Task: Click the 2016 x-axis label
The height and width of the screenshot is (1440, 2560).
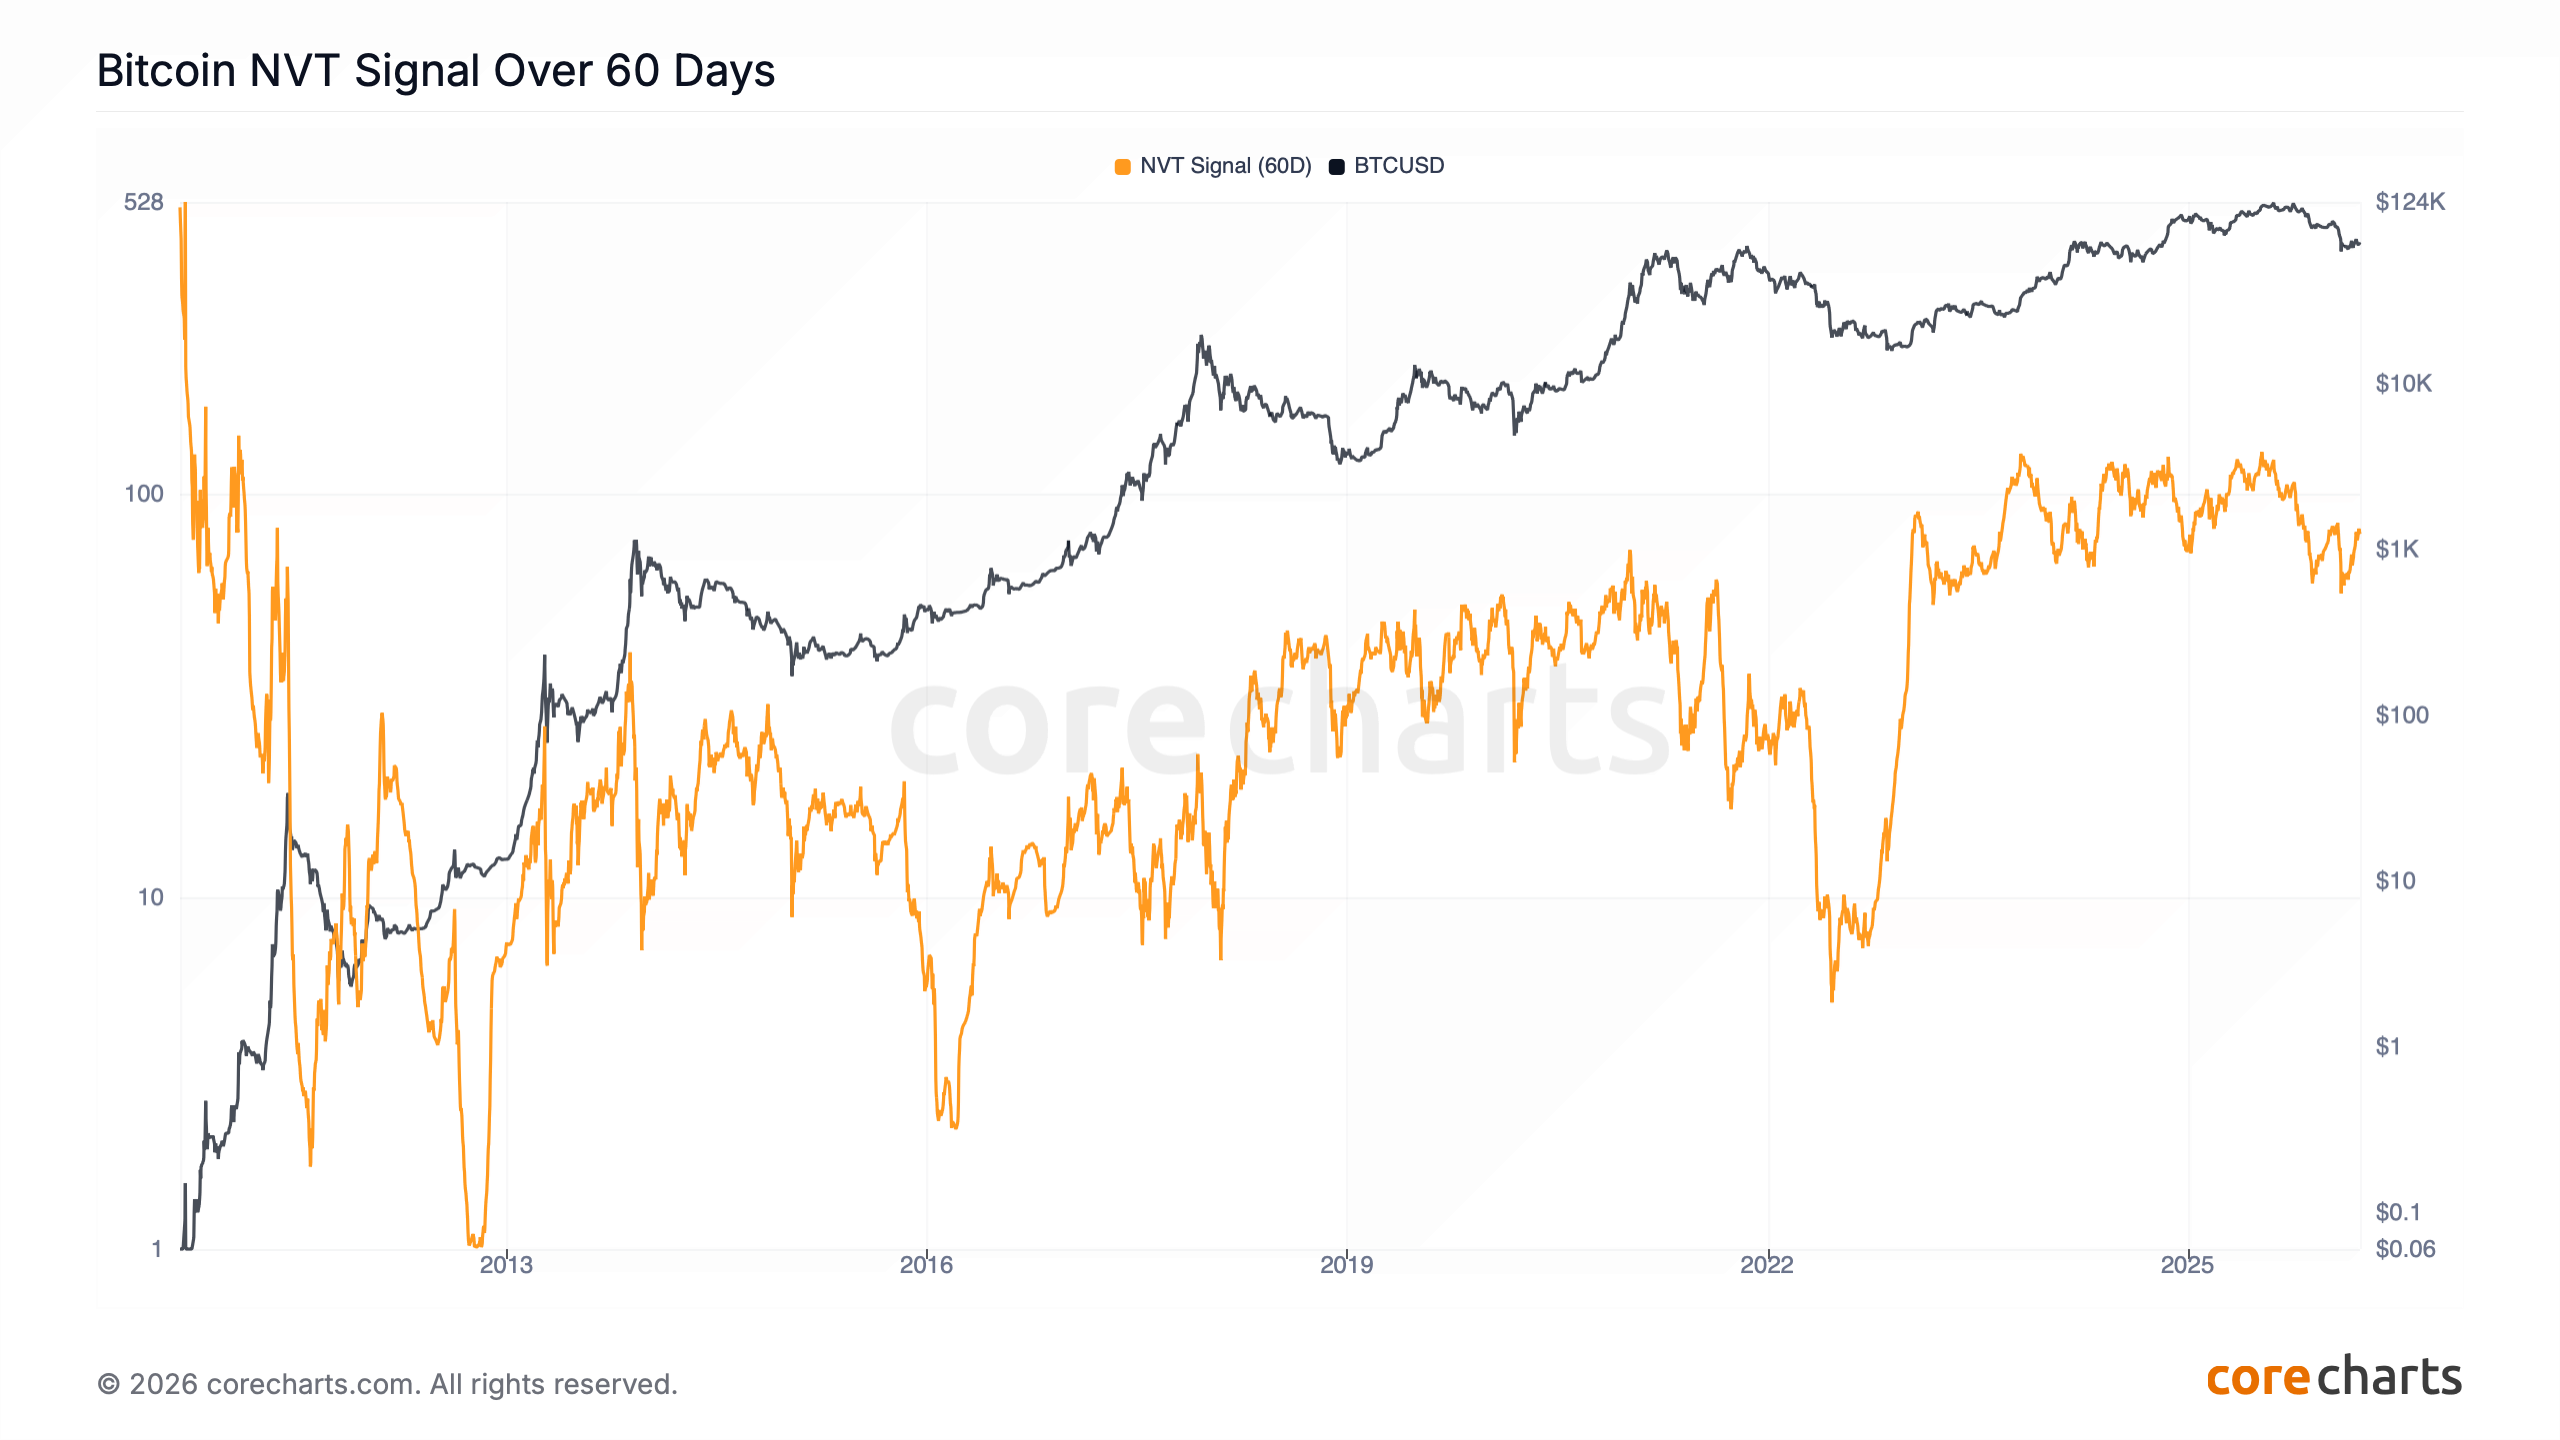Action: tap(926, 1265)
